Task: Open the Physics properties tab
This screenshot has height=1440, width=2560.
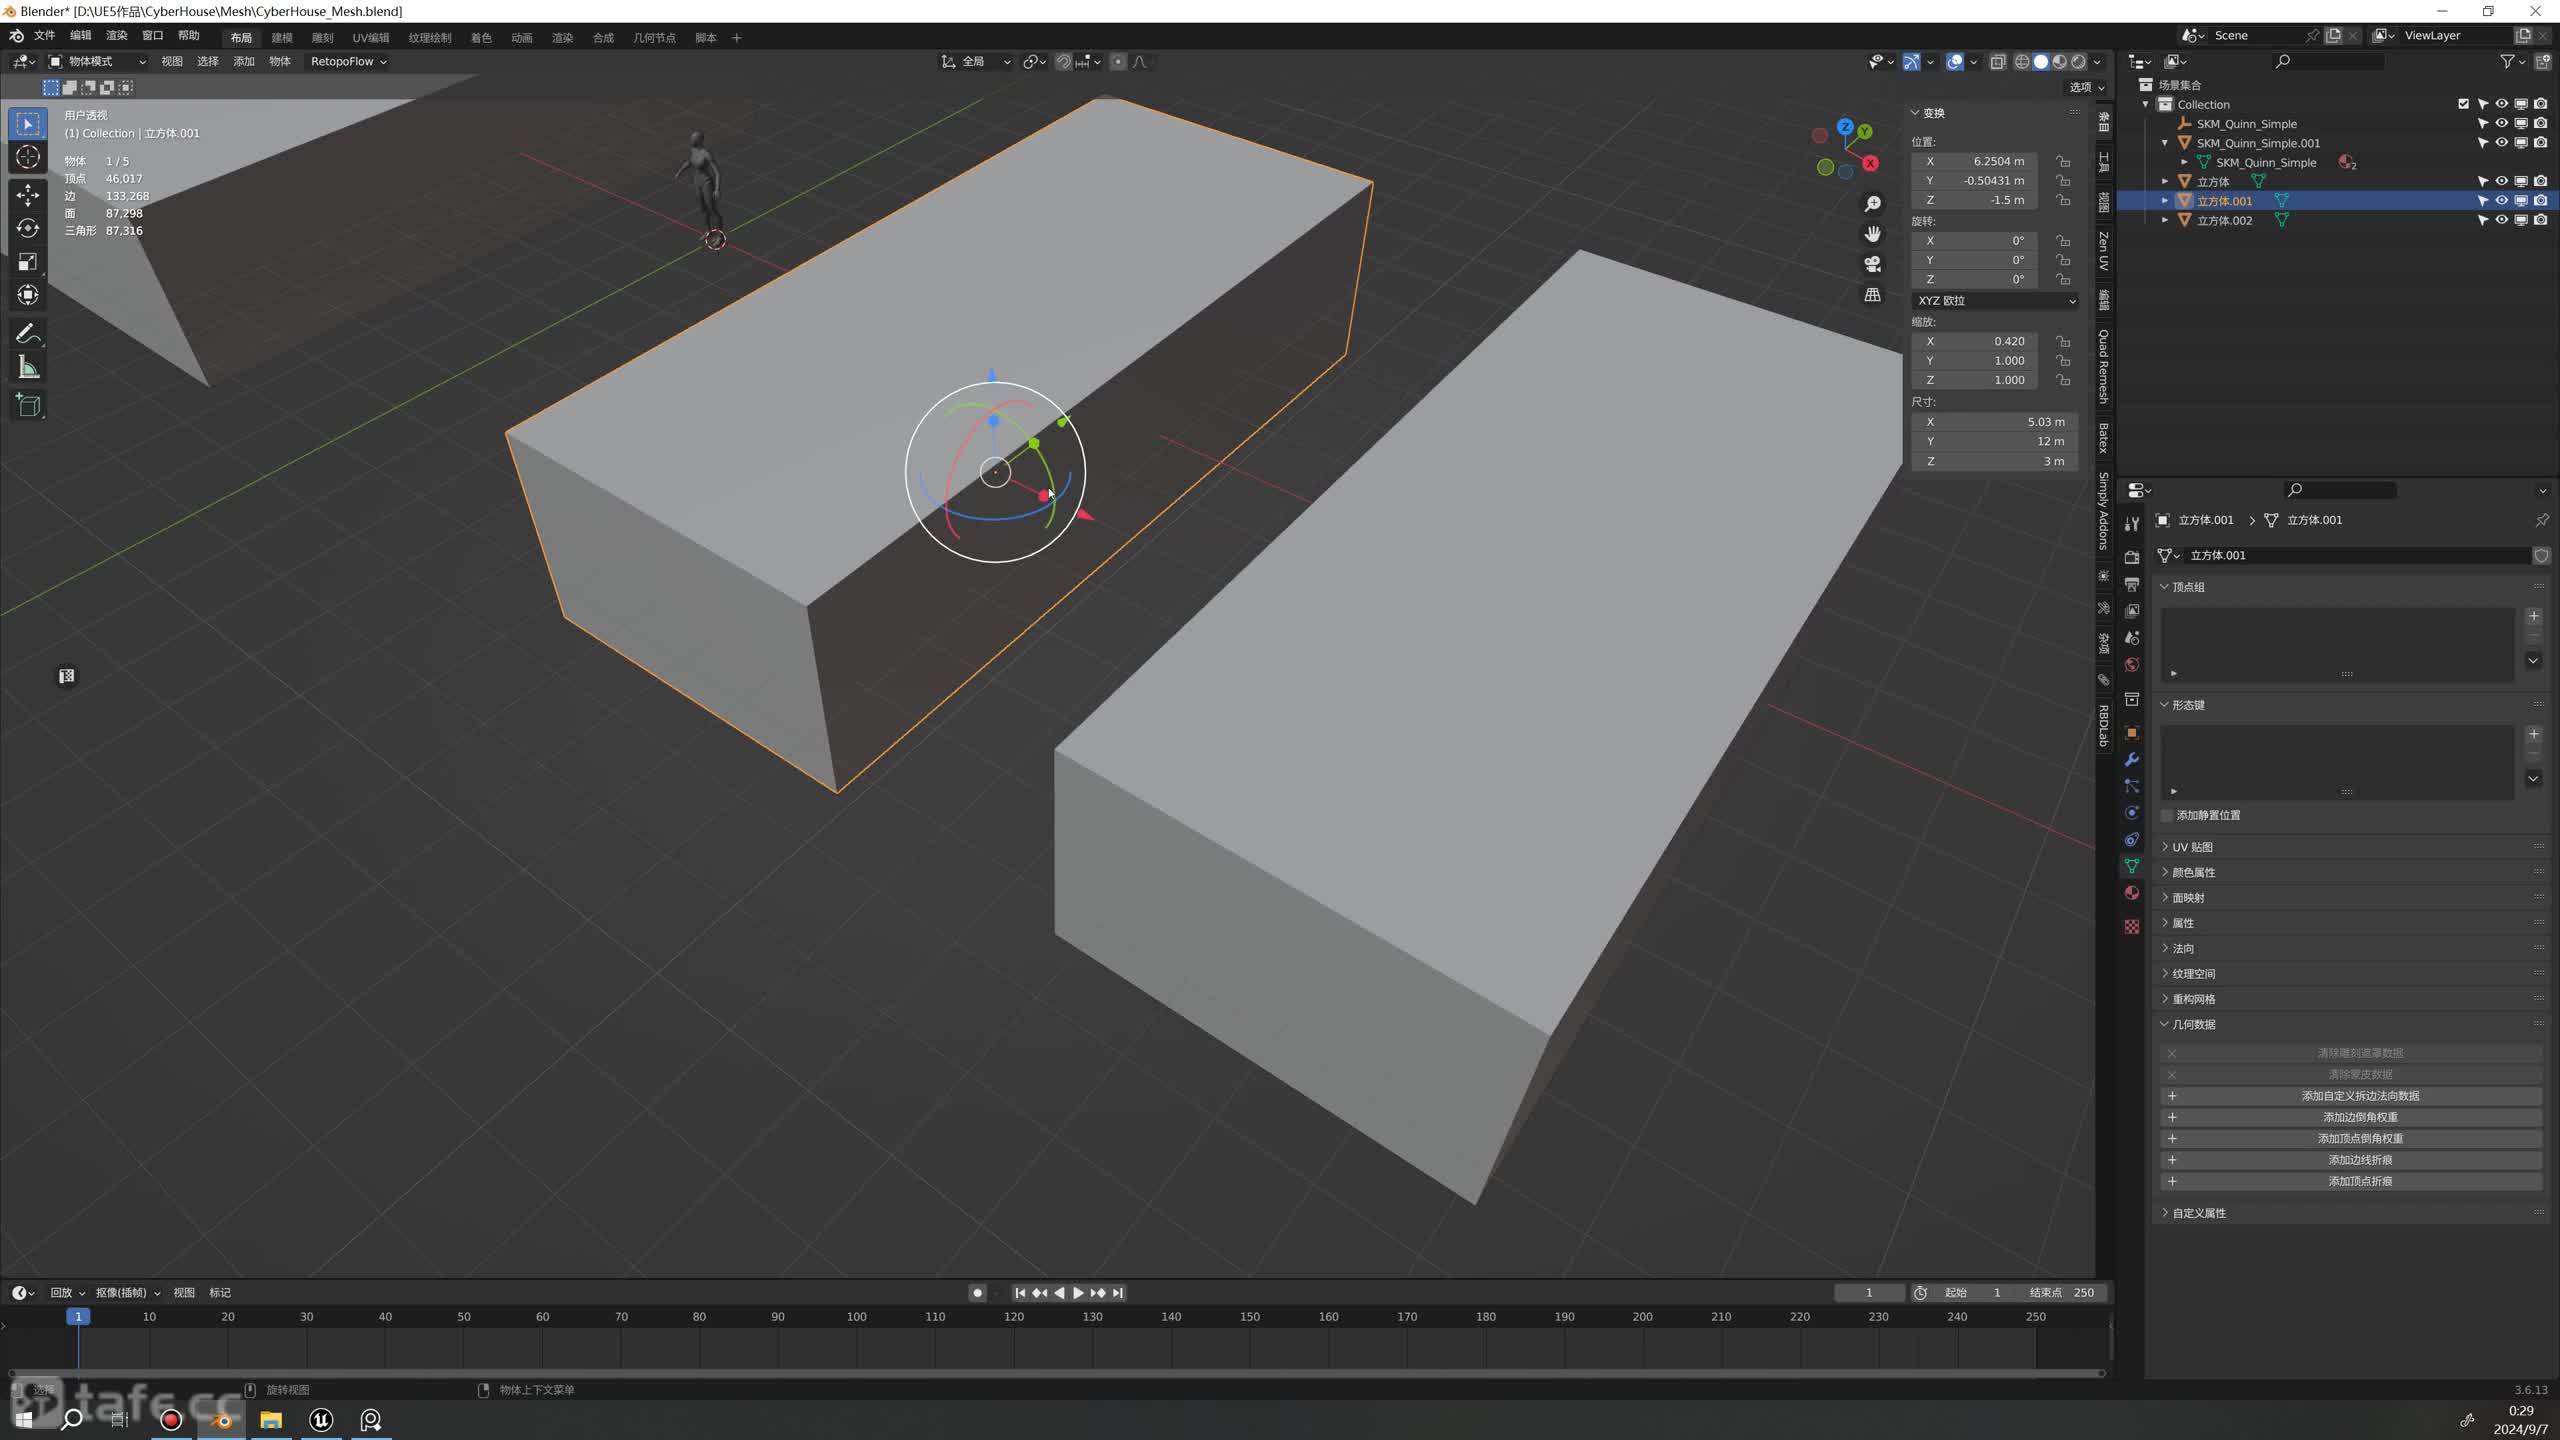Action: coord(2132,813)
